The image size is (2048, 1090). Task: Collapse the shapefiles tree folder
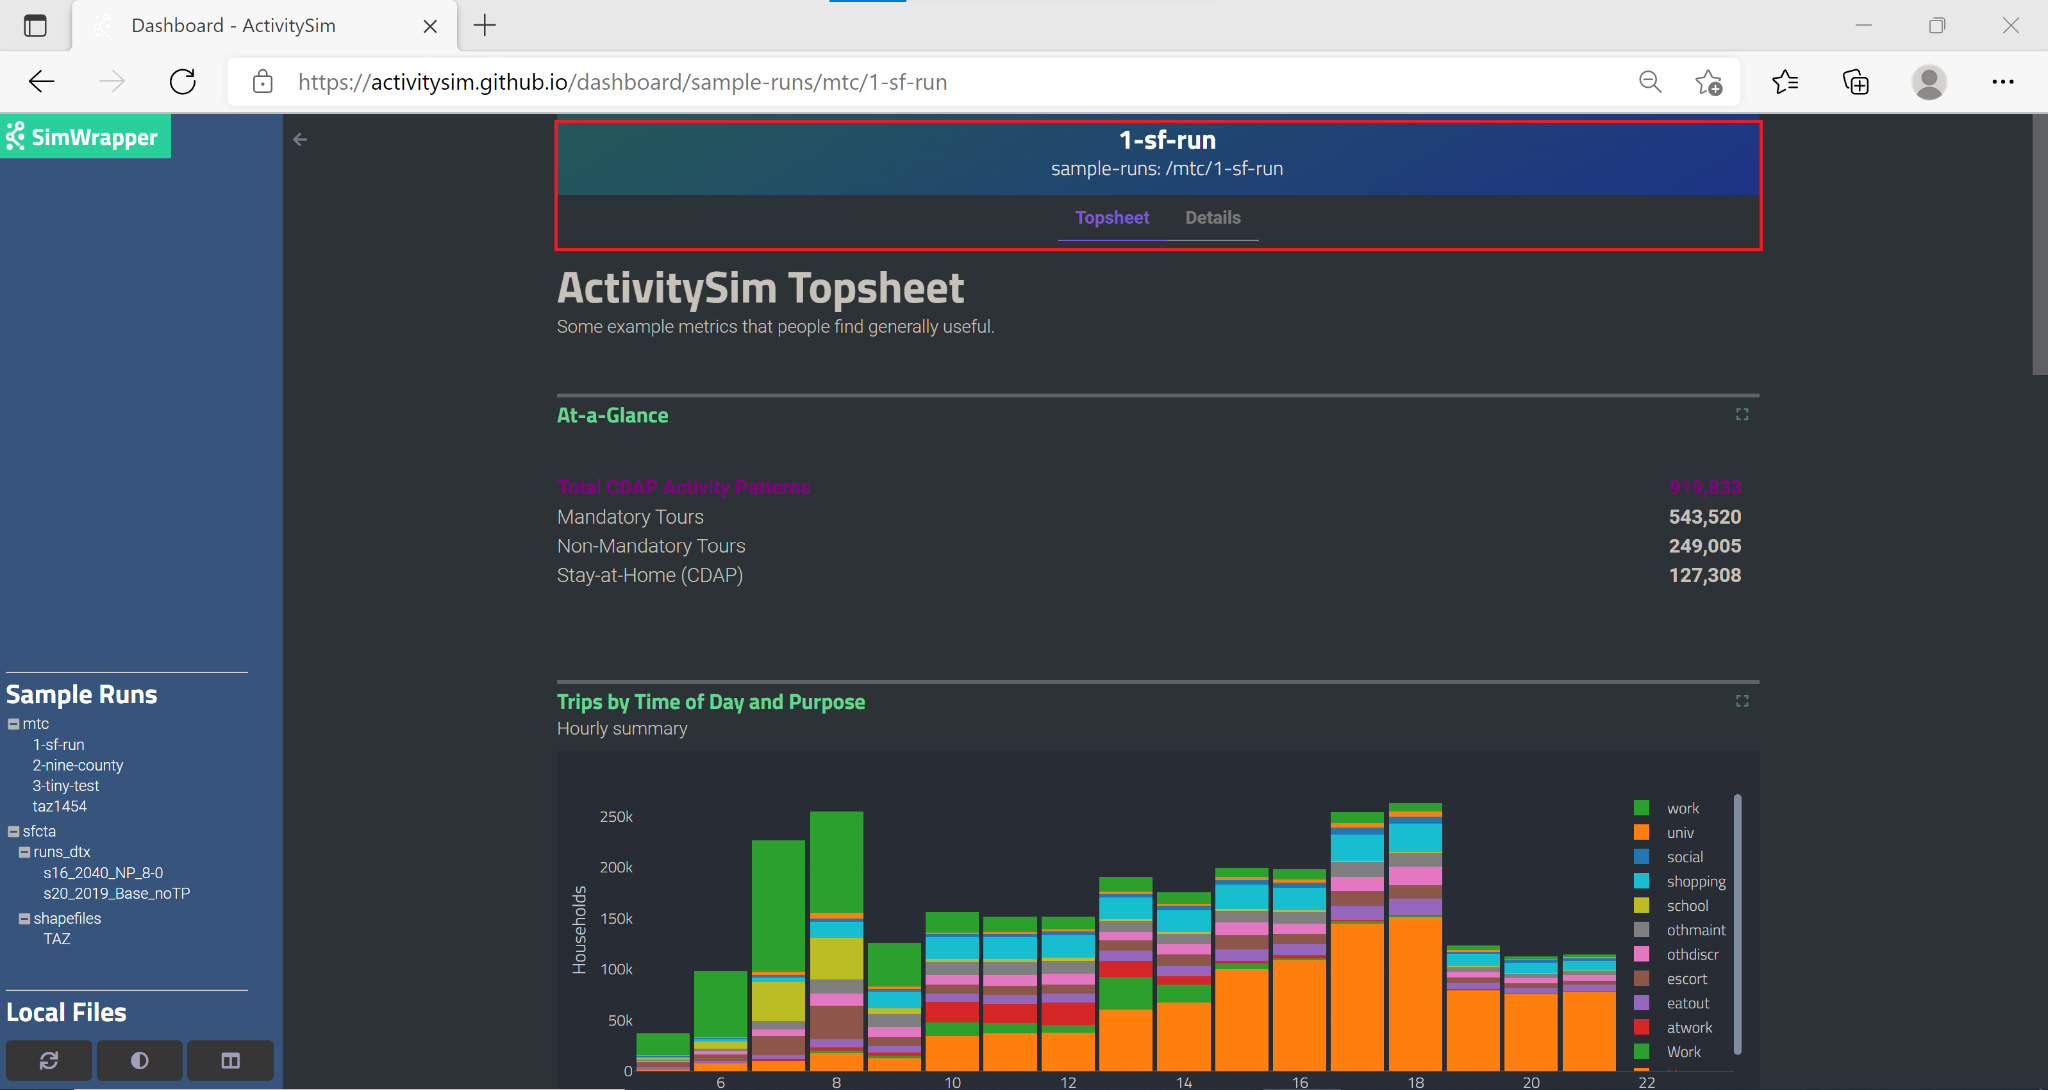point(24,918)
